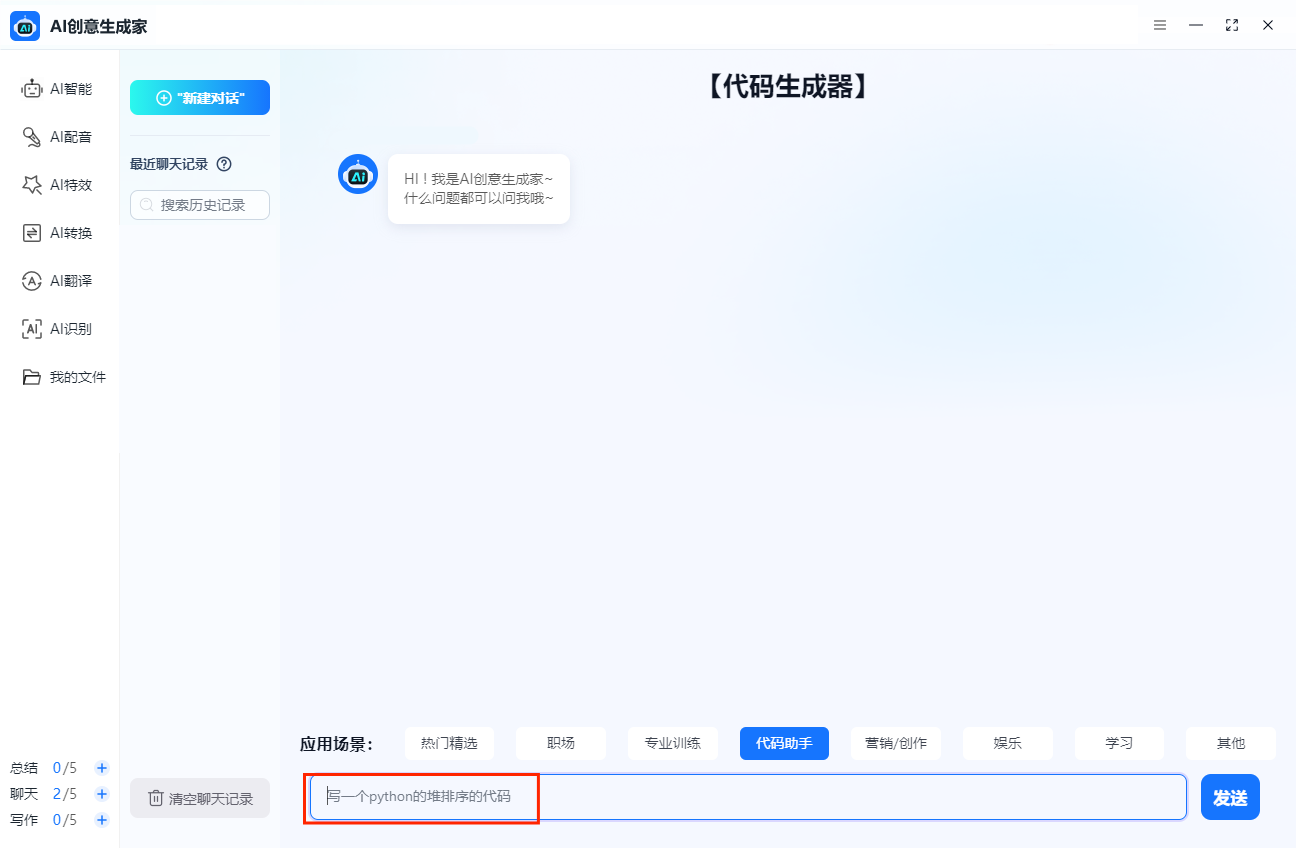Screen dimensions: 1296x848
Task: Open 我的文件 folder section
Action: [x=64, y=377]
